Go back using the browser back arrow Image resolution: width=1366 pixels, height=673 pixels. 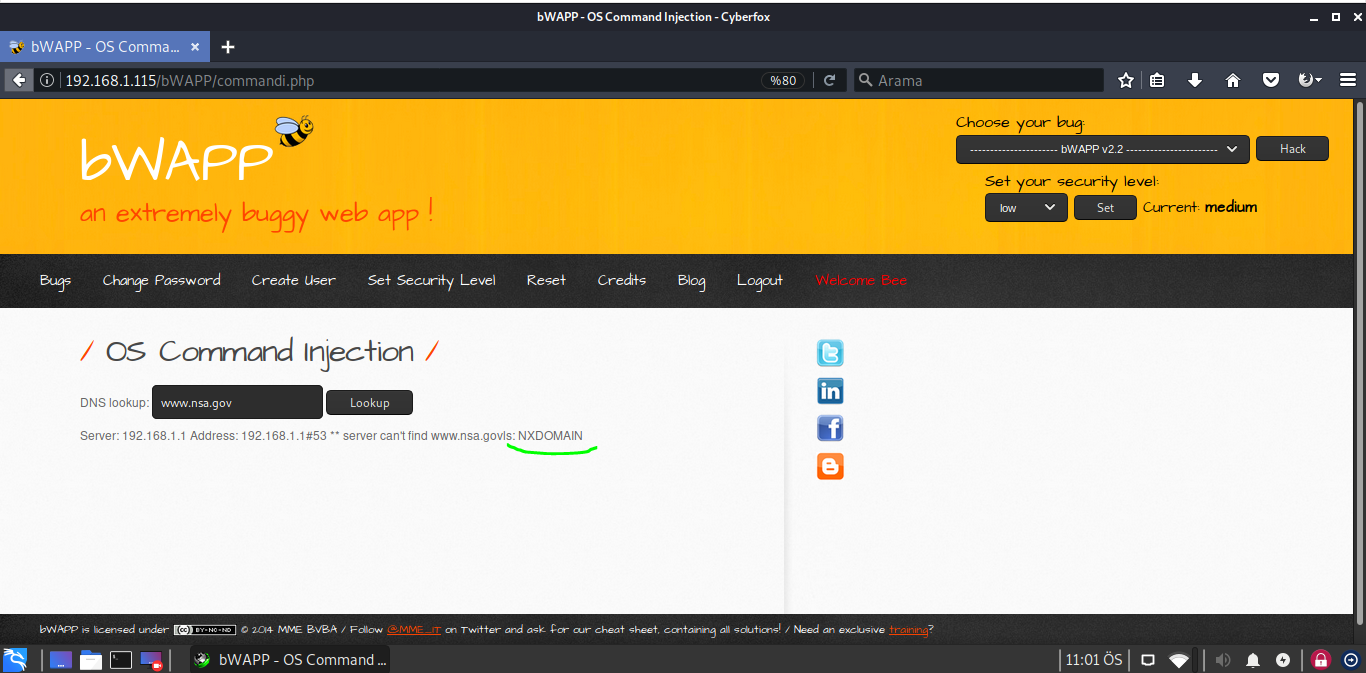tap(18, 80)
